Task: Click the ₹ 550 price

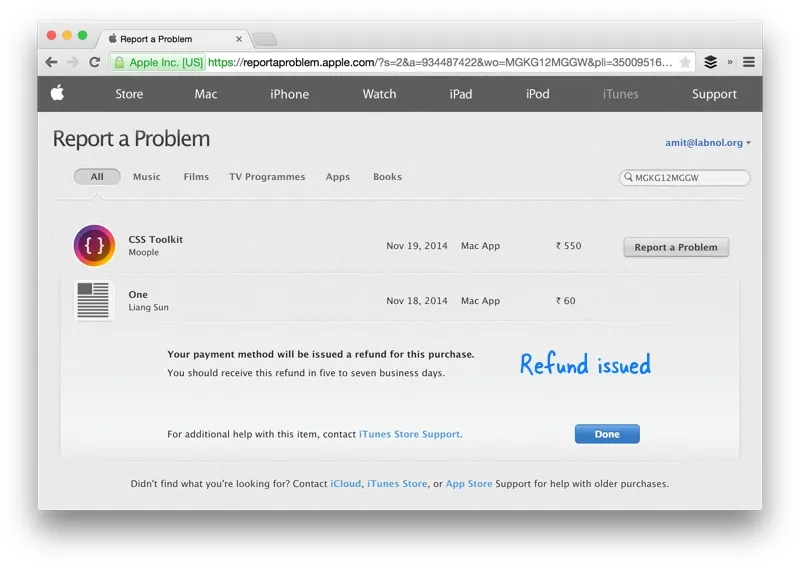Action: [568, 245]
